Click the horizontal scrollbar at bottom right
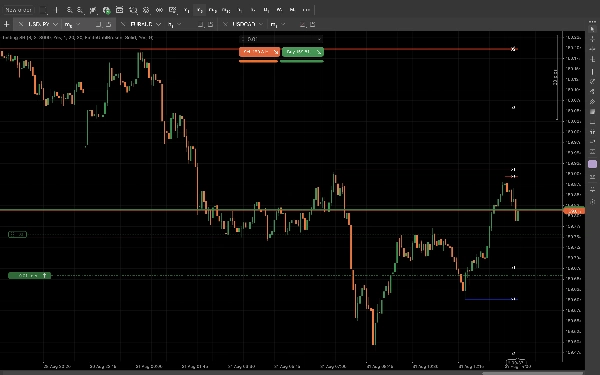 click(x=532, y=373)
